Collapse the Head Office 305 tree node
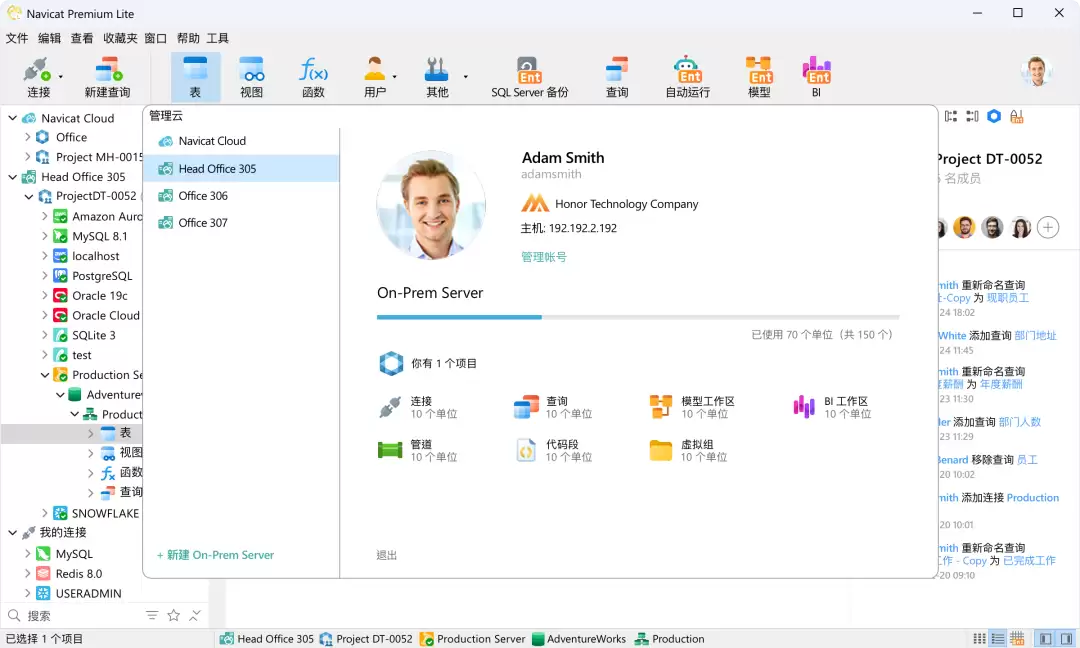This screenshot has height=648, width=1080. 13,177
